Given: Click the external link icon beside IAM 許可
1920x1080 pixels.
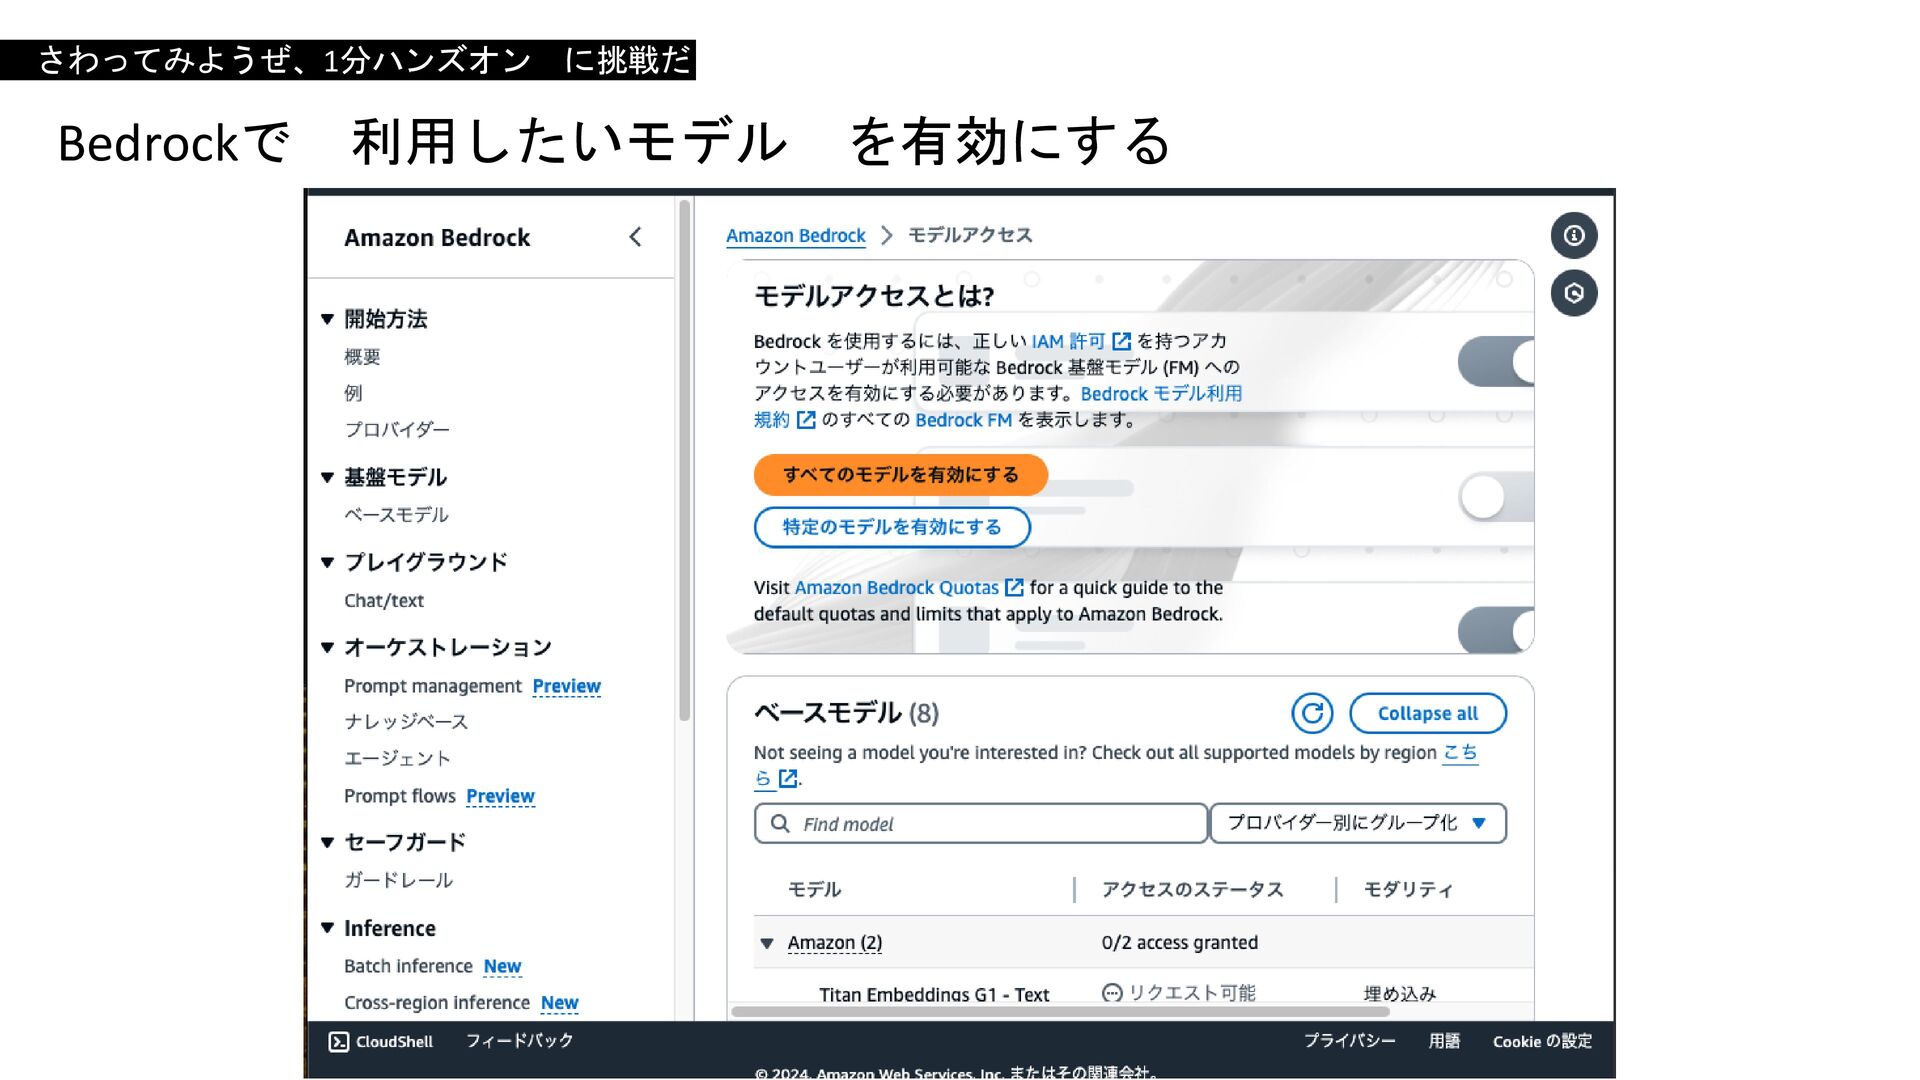Looking at the screenshot, I should click(1121, 342).
